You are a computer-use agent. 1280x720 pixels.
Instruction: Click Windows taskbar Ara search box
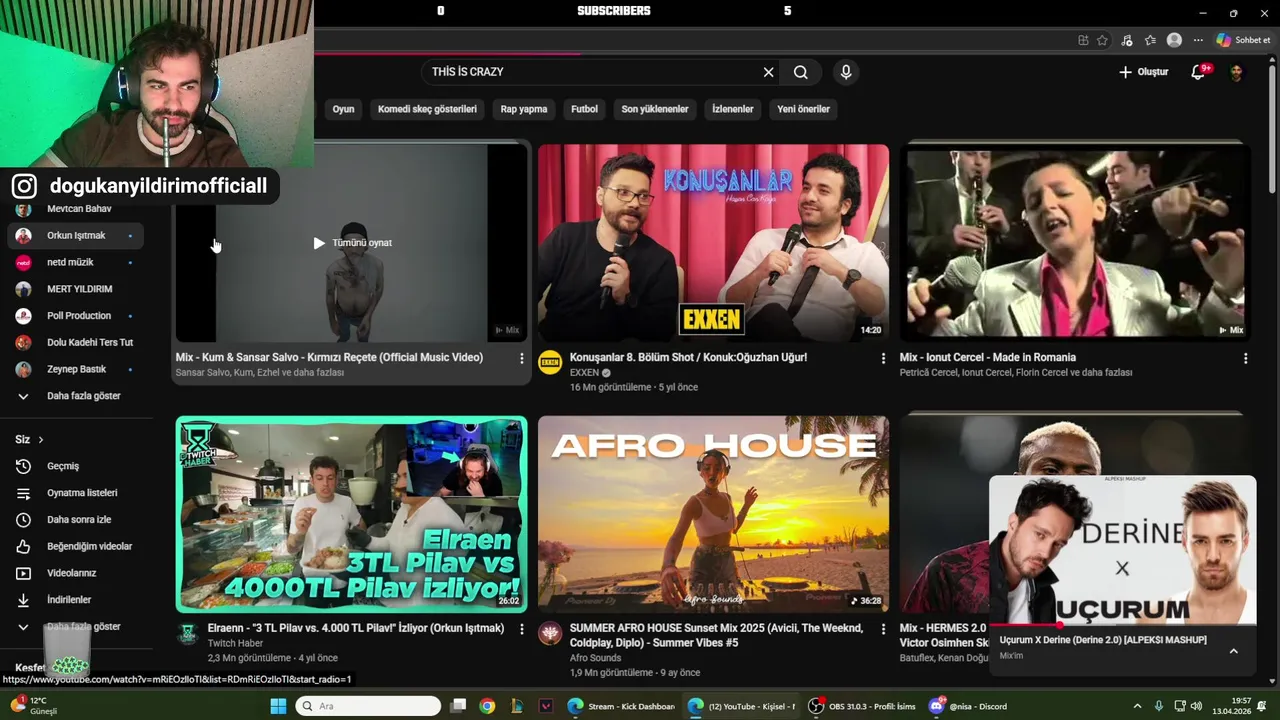(x=369, y=706)
